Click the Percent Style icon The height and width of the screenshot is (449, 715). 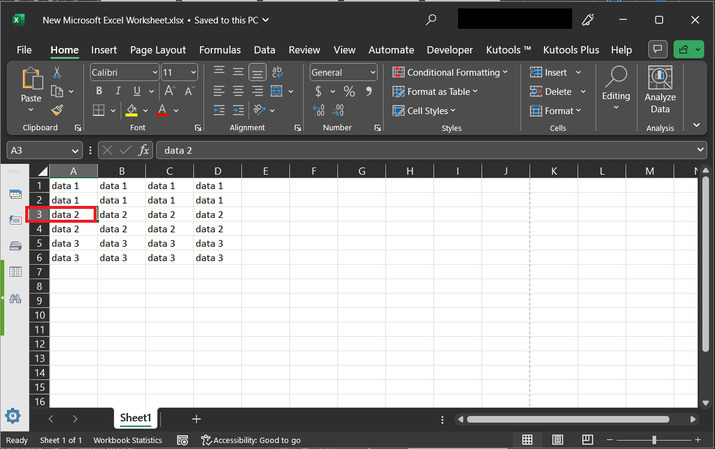point(349,92)
